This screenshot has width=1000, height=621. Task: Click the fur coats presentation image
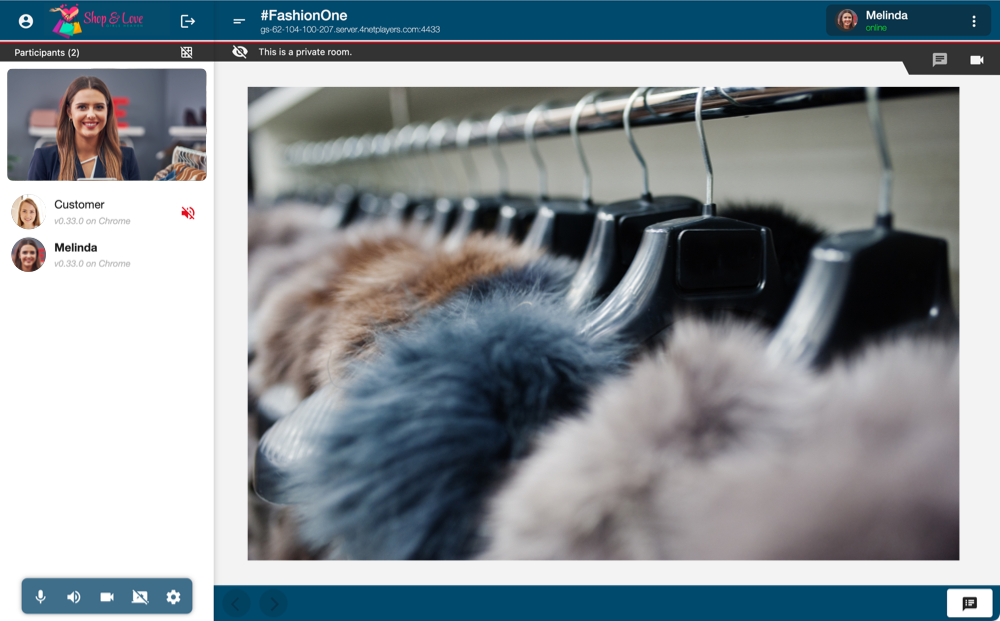click(x=603, y=323)
